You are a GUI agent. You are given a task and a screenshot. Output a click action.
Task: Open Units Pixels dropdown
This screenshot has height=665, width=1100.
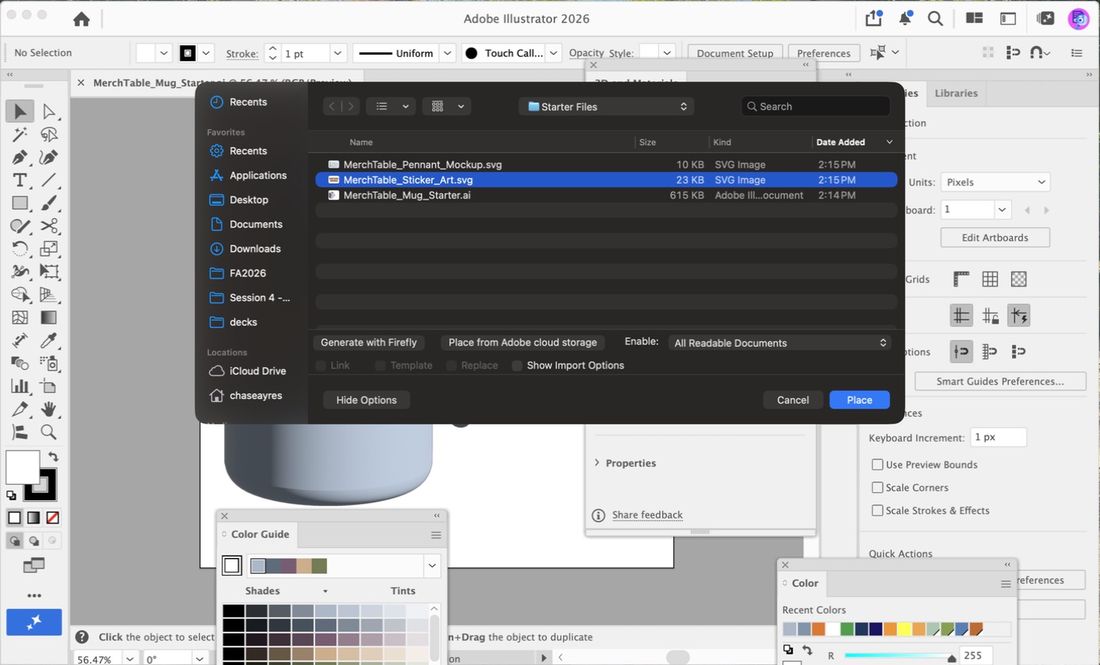click(x=995, y=182)
